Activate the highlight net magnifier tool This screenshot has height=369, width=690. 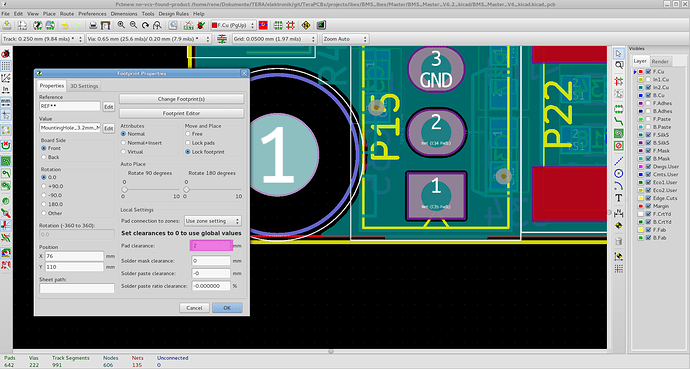point(619,66)
